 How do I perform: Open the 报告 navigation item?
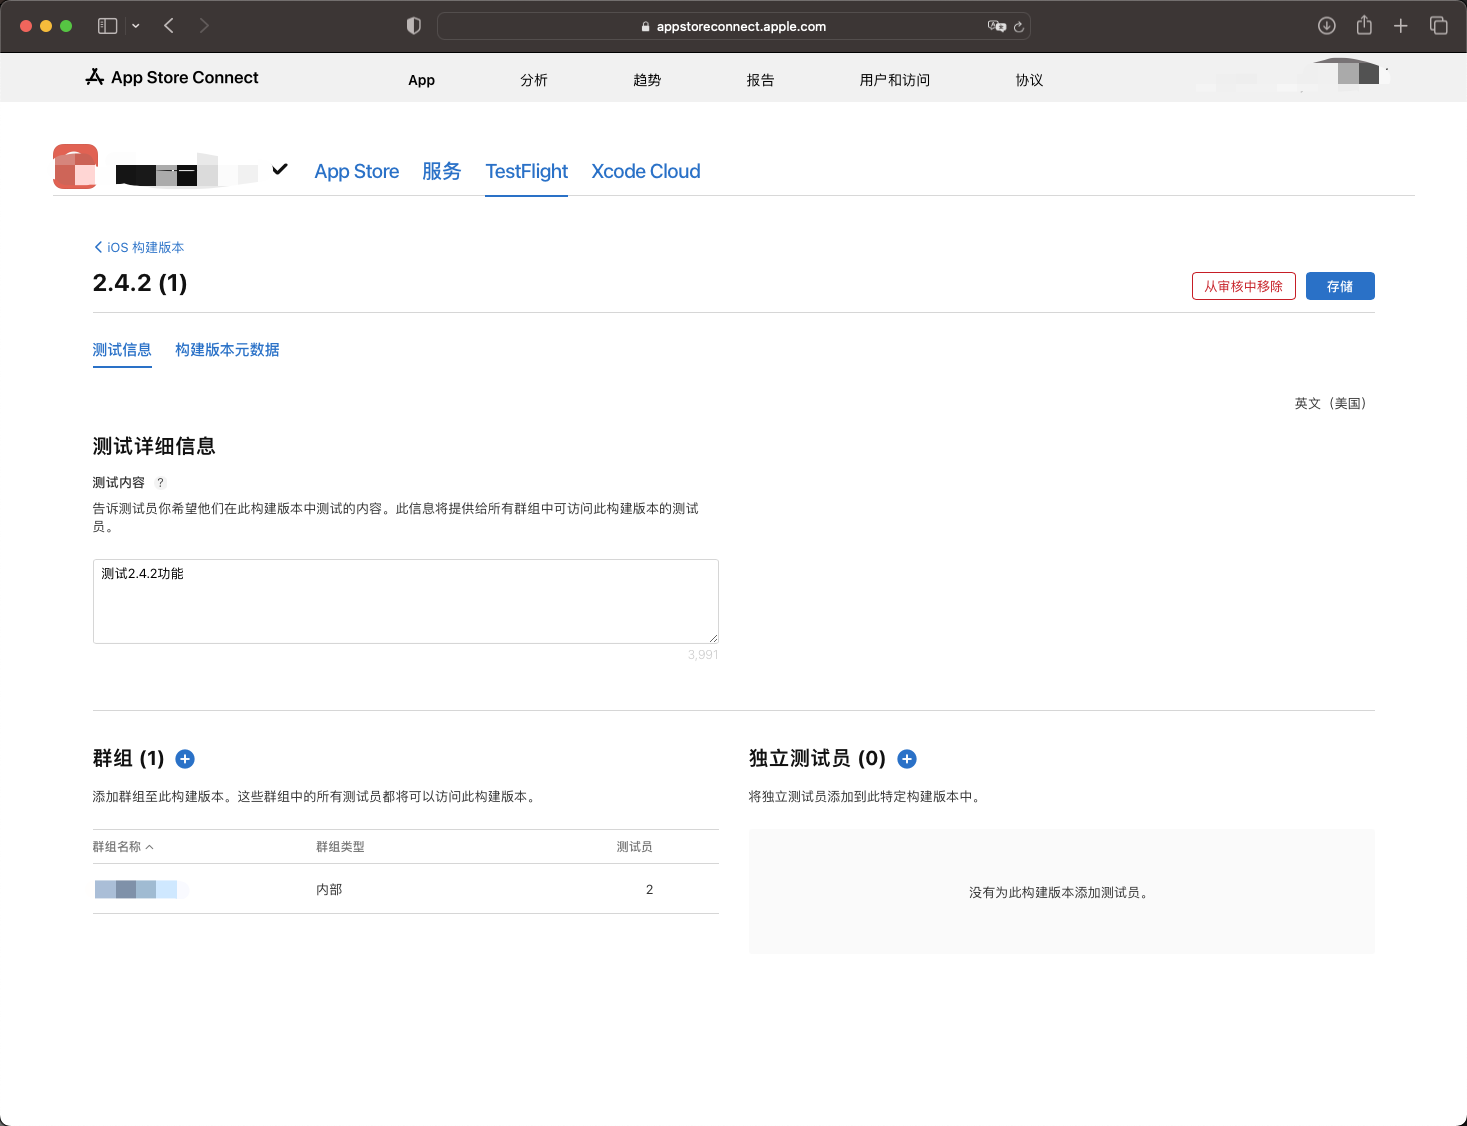click(x=760, y=80)
